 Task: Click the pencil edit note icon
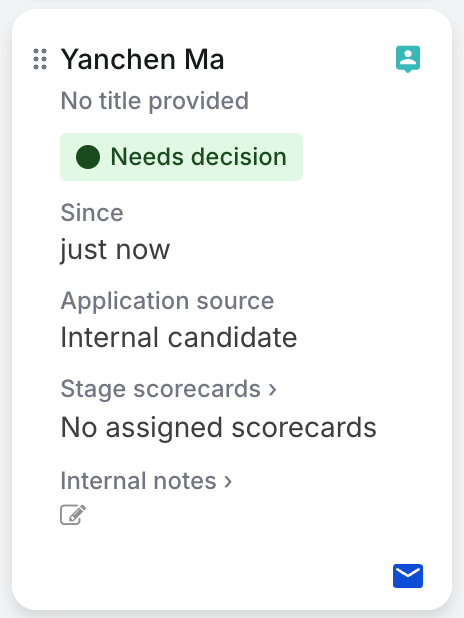point(73,514)
